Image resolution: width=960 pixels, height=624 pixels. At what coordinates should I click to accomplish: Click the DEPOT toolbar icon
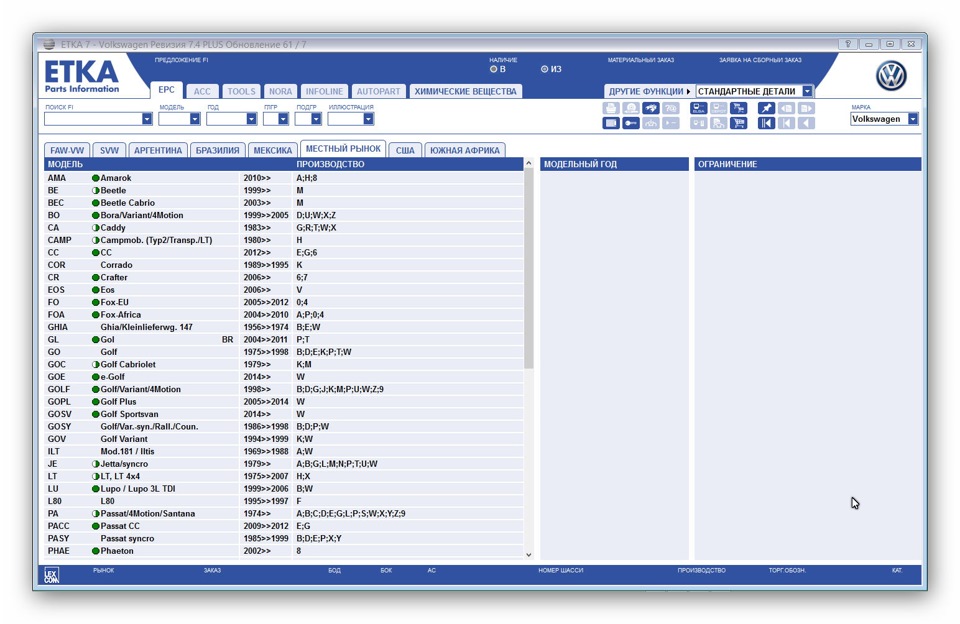[x=719, y=108]
